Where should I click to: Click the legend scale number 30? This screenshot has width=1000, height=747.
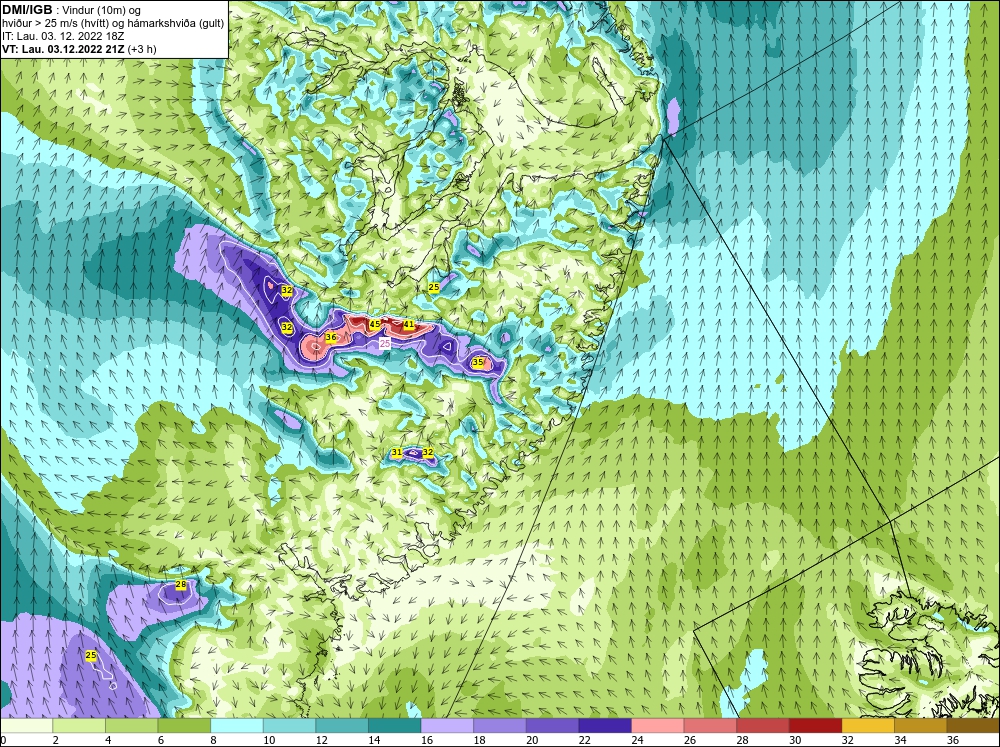795,740
